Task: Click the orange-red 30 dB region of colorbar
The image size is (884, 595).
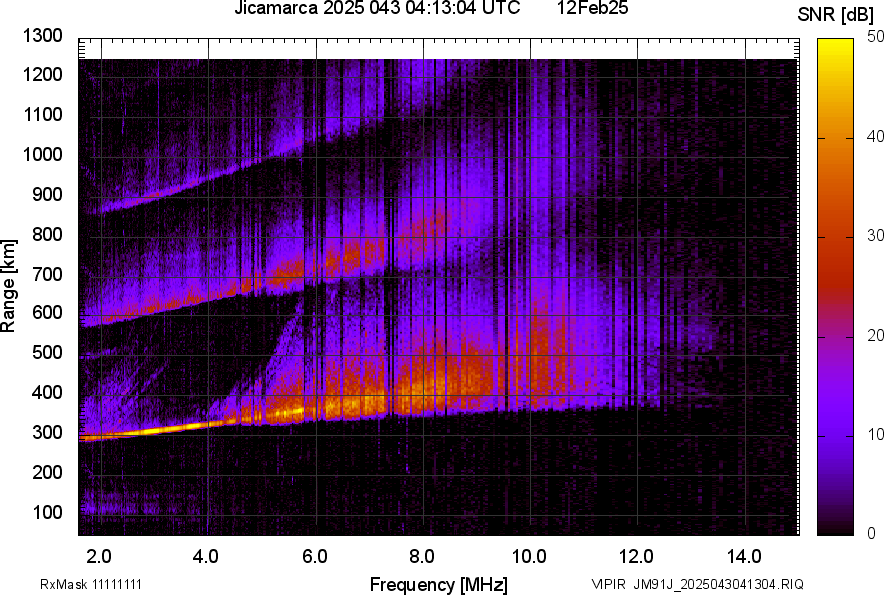Action: [x=836, y=237]
